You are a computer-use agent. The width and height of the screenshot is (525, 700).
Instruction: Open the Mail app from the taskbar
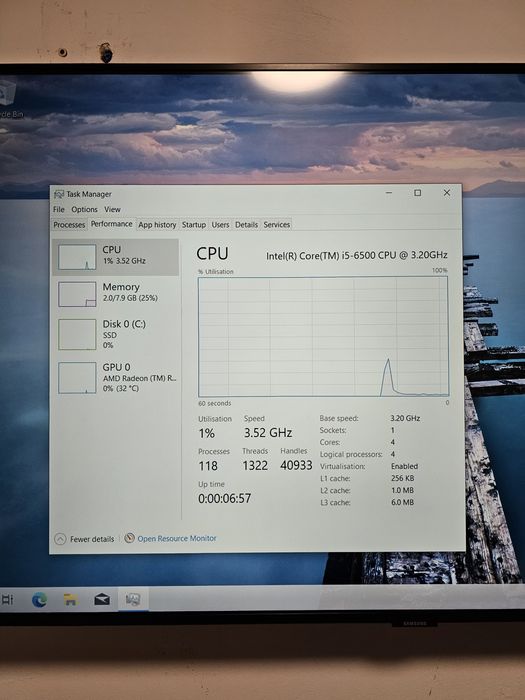pos(102,599)
